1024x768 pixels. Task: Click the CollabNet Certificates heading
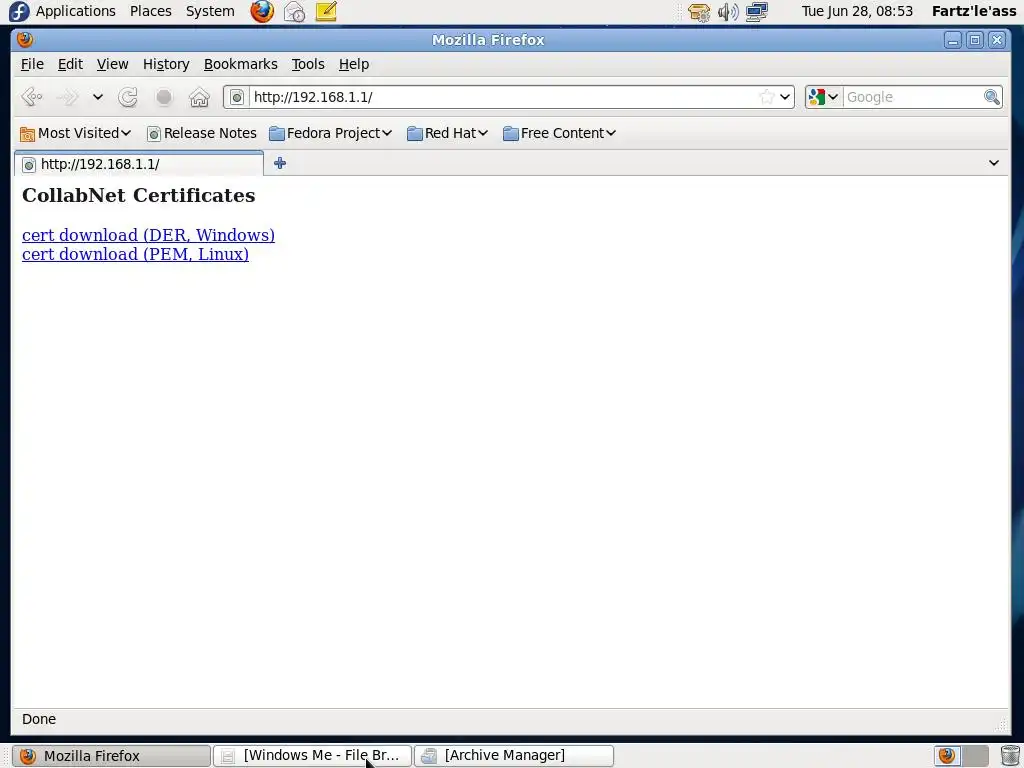tap(138, 195)
